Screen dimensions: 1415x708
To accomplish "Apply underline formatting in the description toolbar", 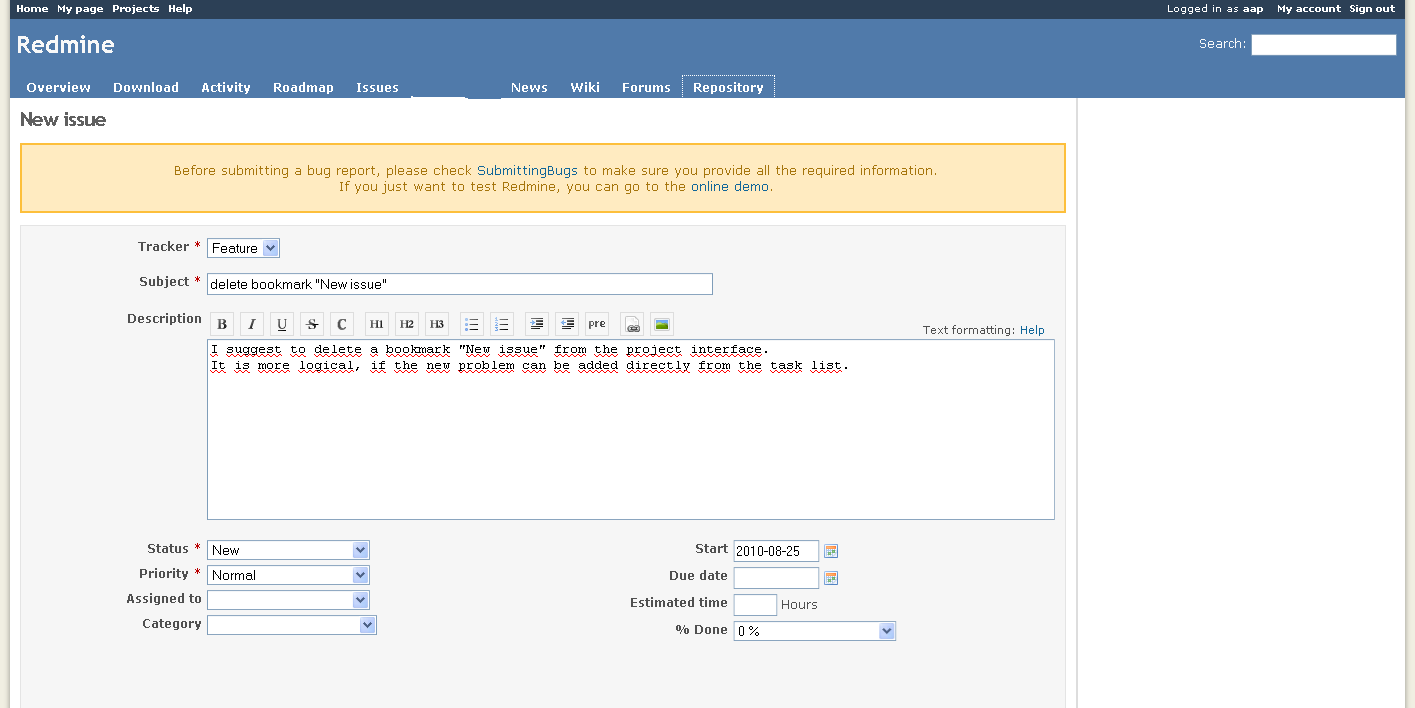I will pyautogui.click(x=282, y=324).
